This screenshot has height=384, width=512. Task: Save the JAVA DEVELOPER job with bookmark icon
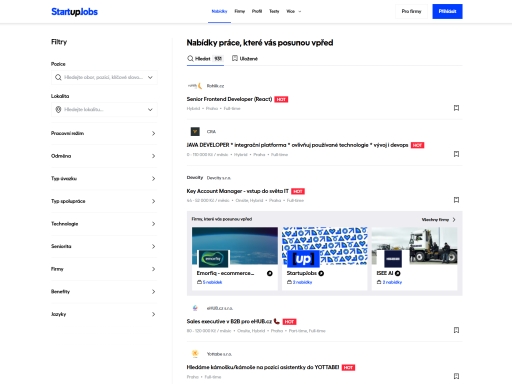click(x=456, y=154)
